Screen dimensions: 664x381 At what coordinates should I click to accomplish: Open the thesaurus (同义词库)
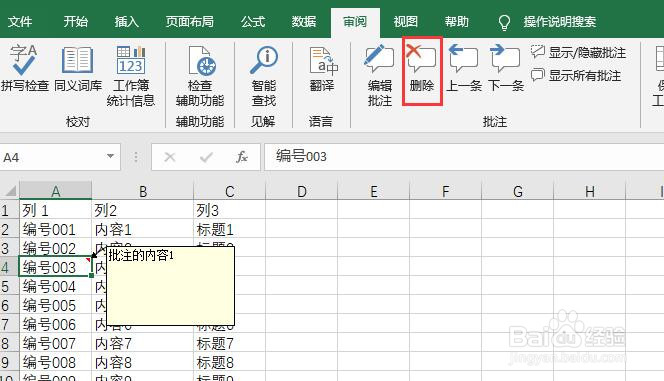coord(78,69)
